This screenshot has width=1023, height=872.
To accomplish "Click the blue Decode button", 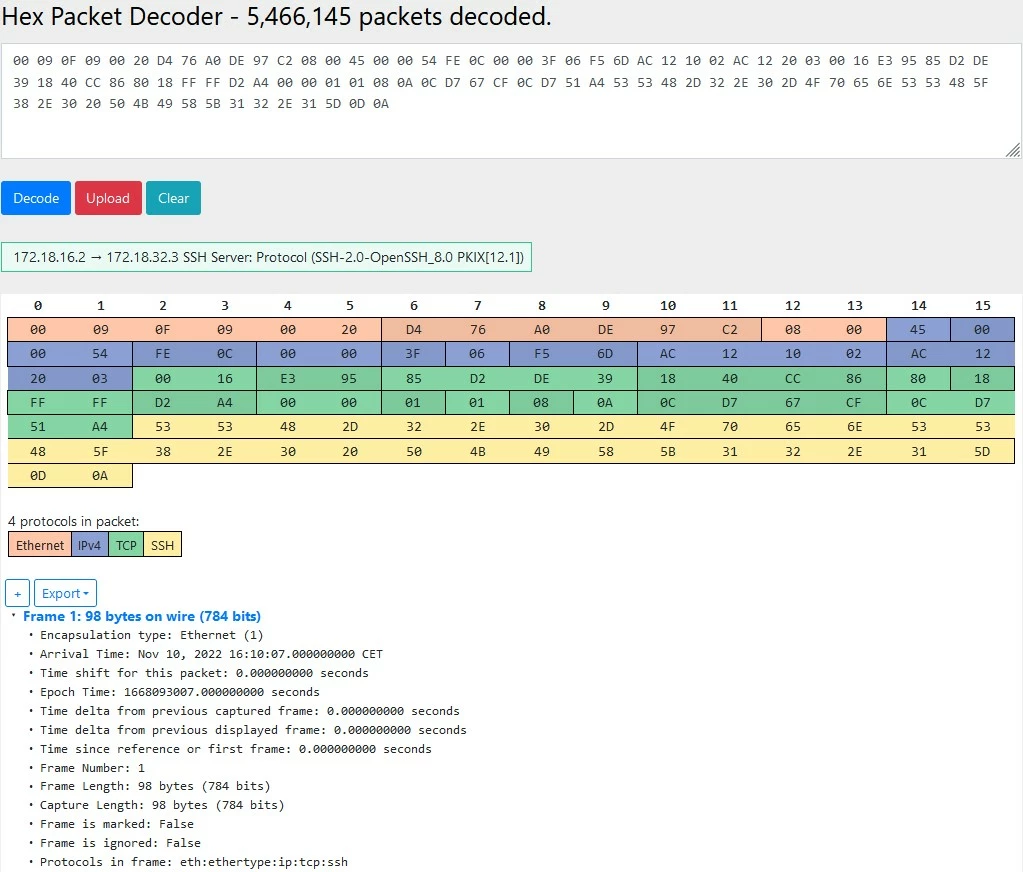I will pos(36,198).
